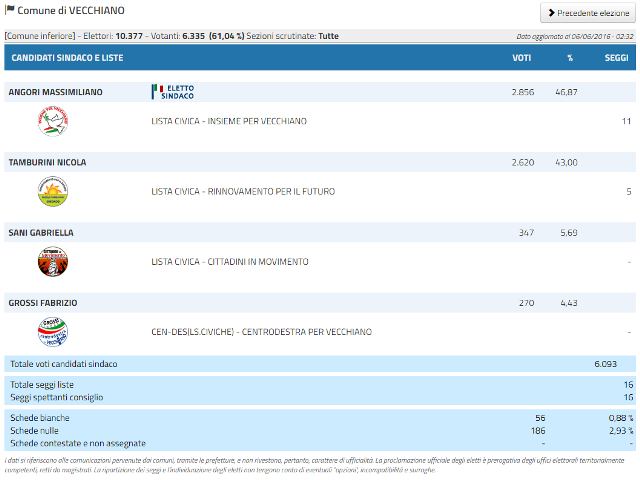
Task: Click the SEGGI column header
Action: point(616,58)
